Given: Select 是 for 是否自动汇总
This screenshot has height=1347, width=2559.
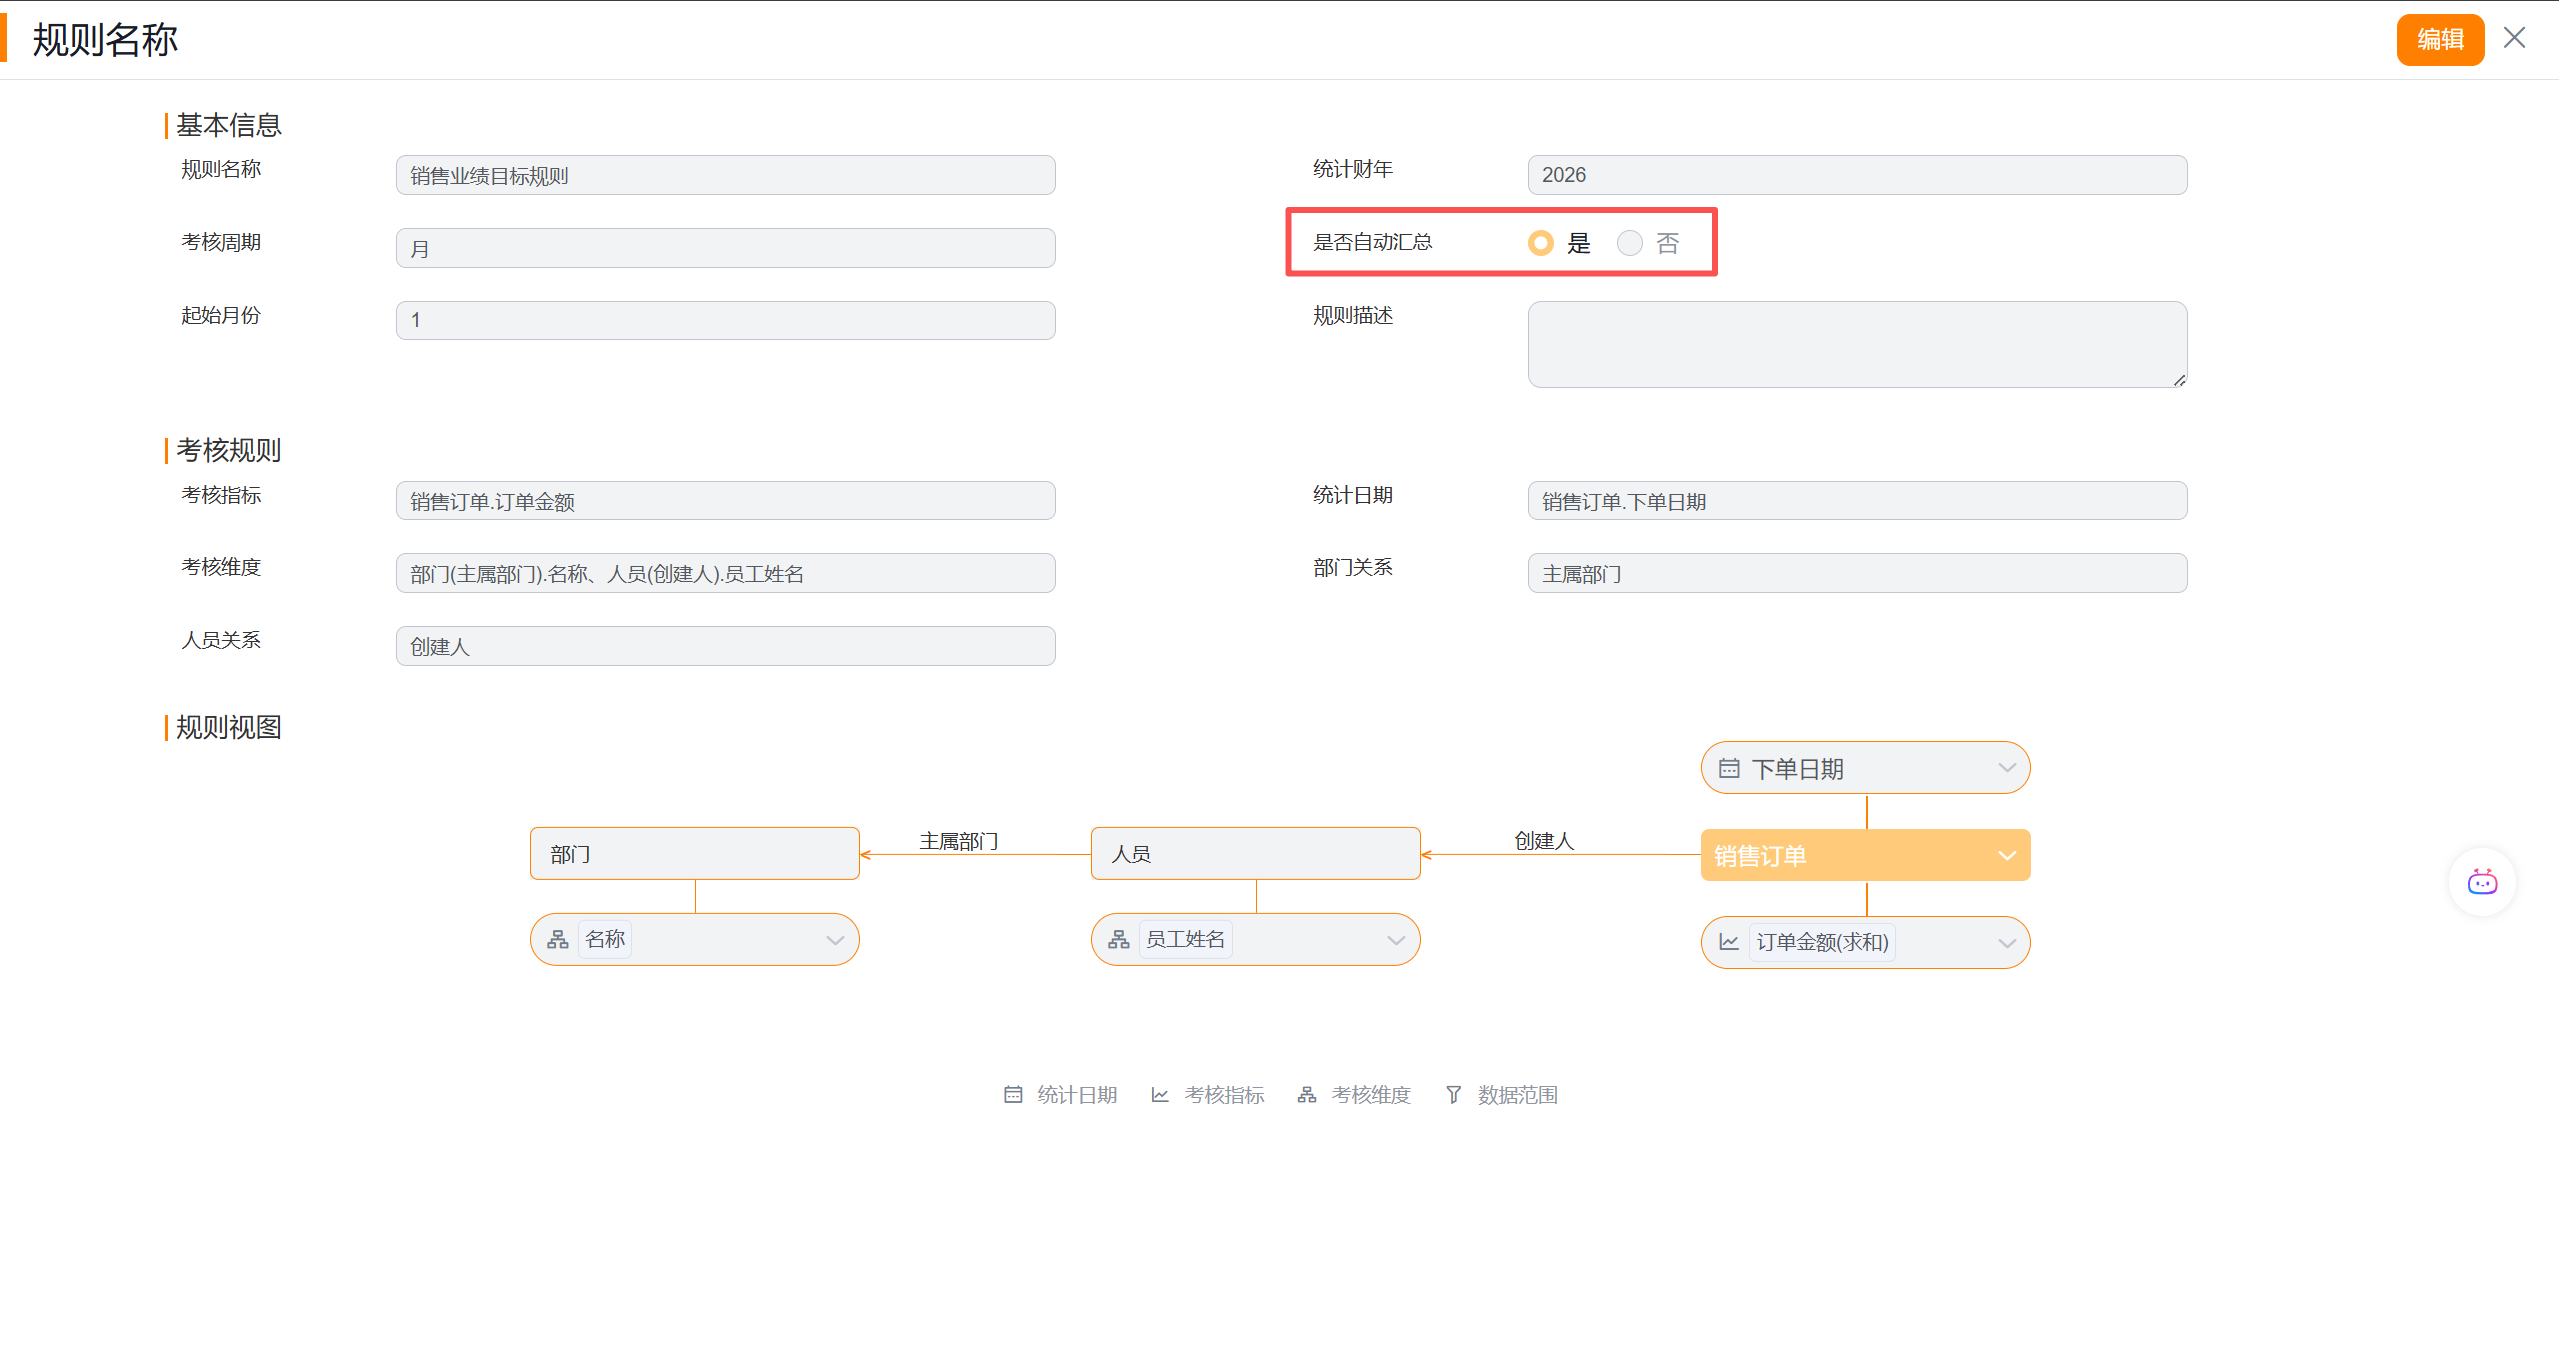Looking at the screenshot, I should (x=1541, y=243).
